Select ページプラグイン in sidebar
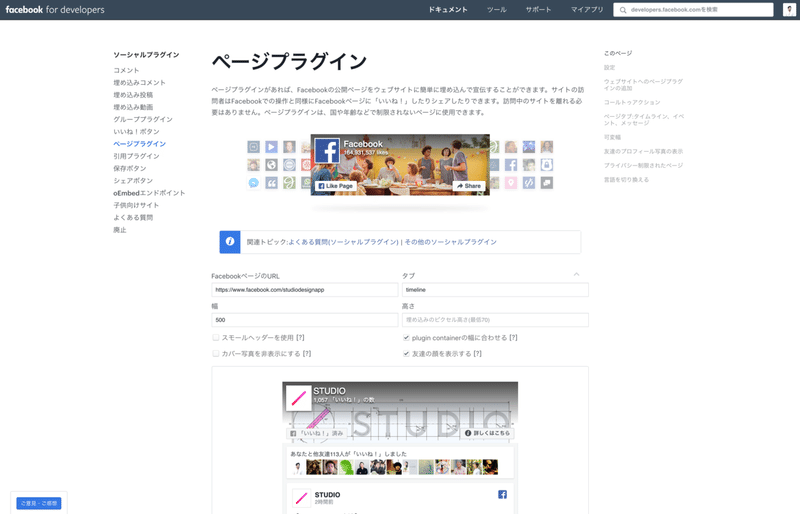Viewport: 800px width, 514px height. [x=139, y=143]
